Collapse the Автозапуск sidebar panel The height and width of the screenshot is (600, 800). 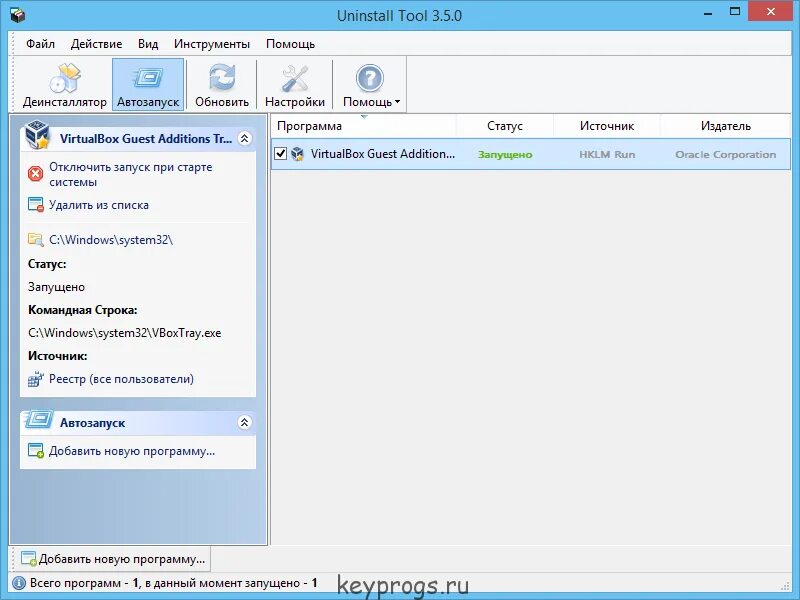click(x=245, y=422)
